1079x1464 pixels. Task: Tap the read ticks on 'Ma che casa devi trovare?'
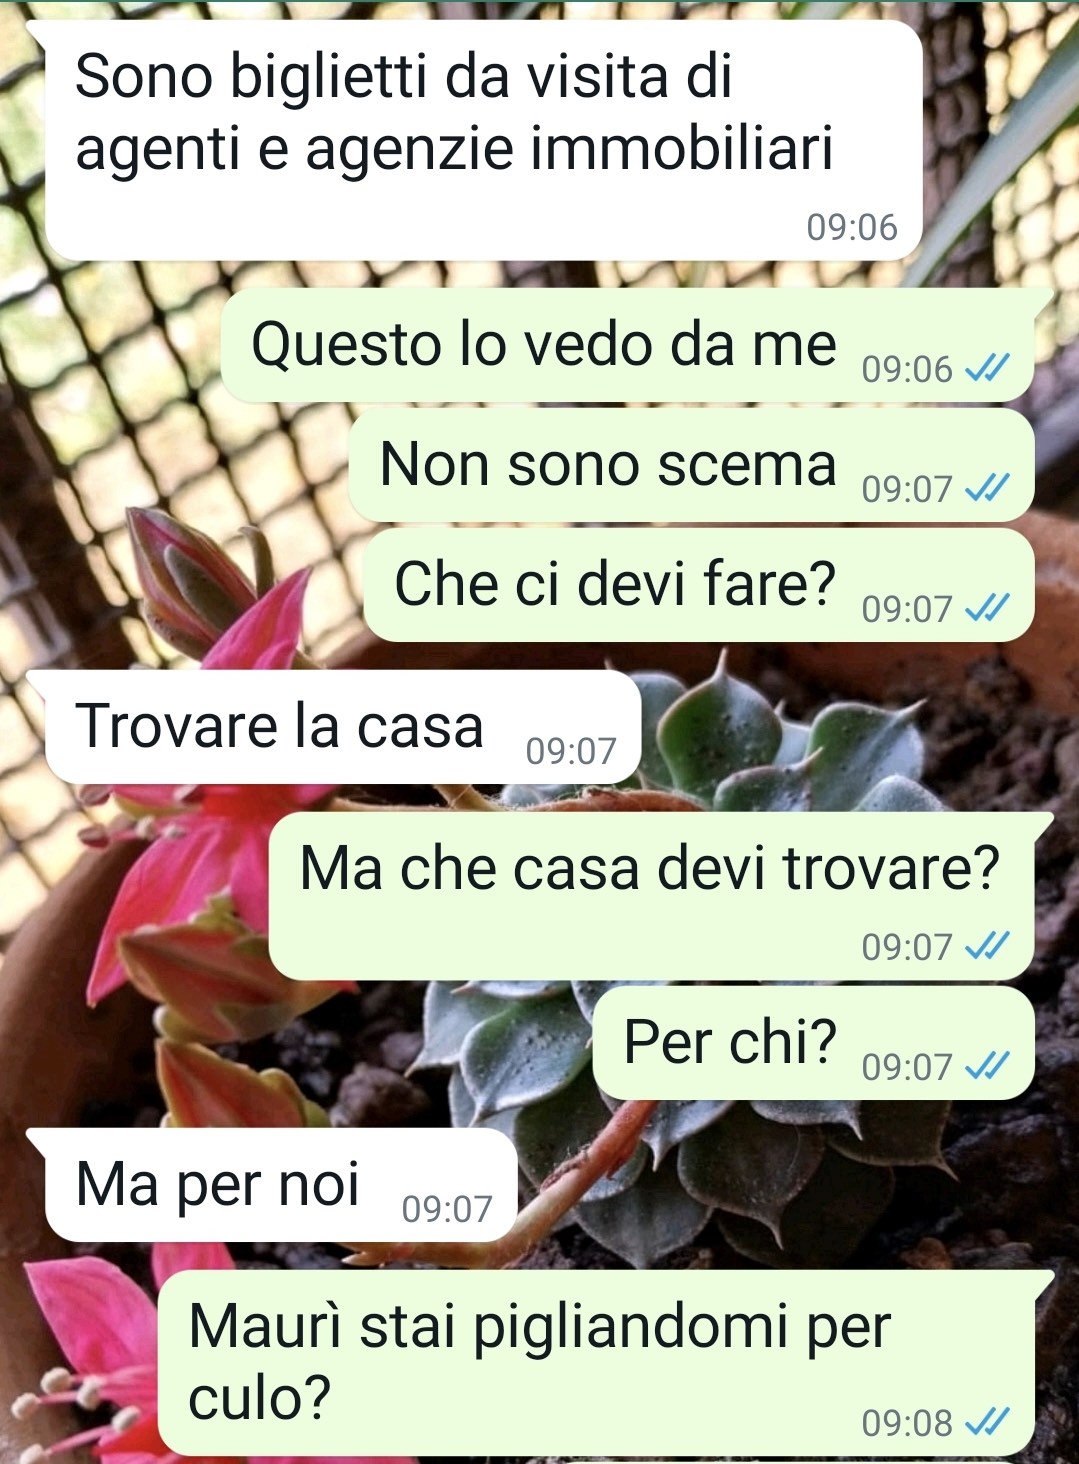(x=986, y=946)
